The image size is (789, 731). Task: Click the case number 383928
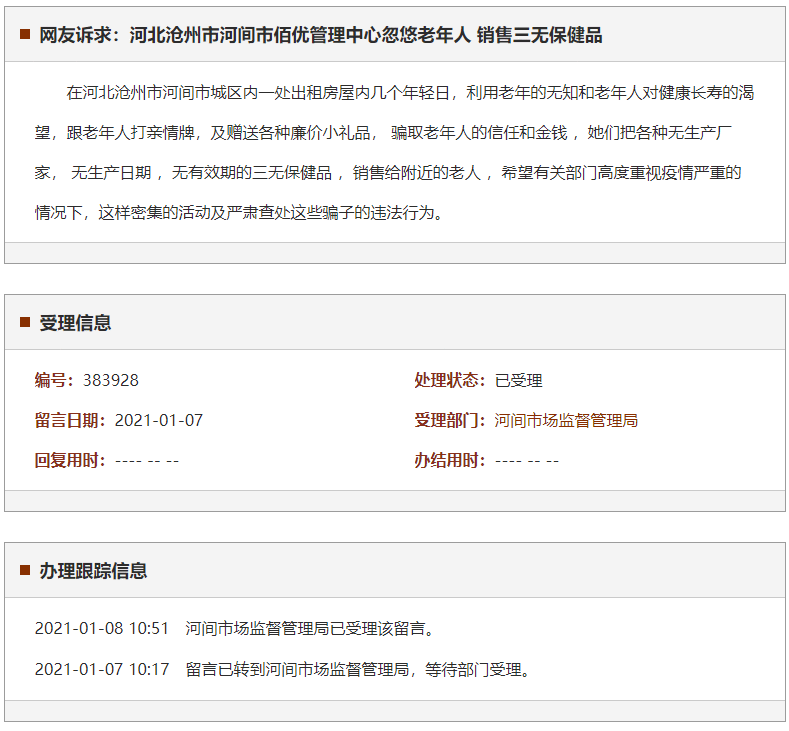tap(111, 380)
